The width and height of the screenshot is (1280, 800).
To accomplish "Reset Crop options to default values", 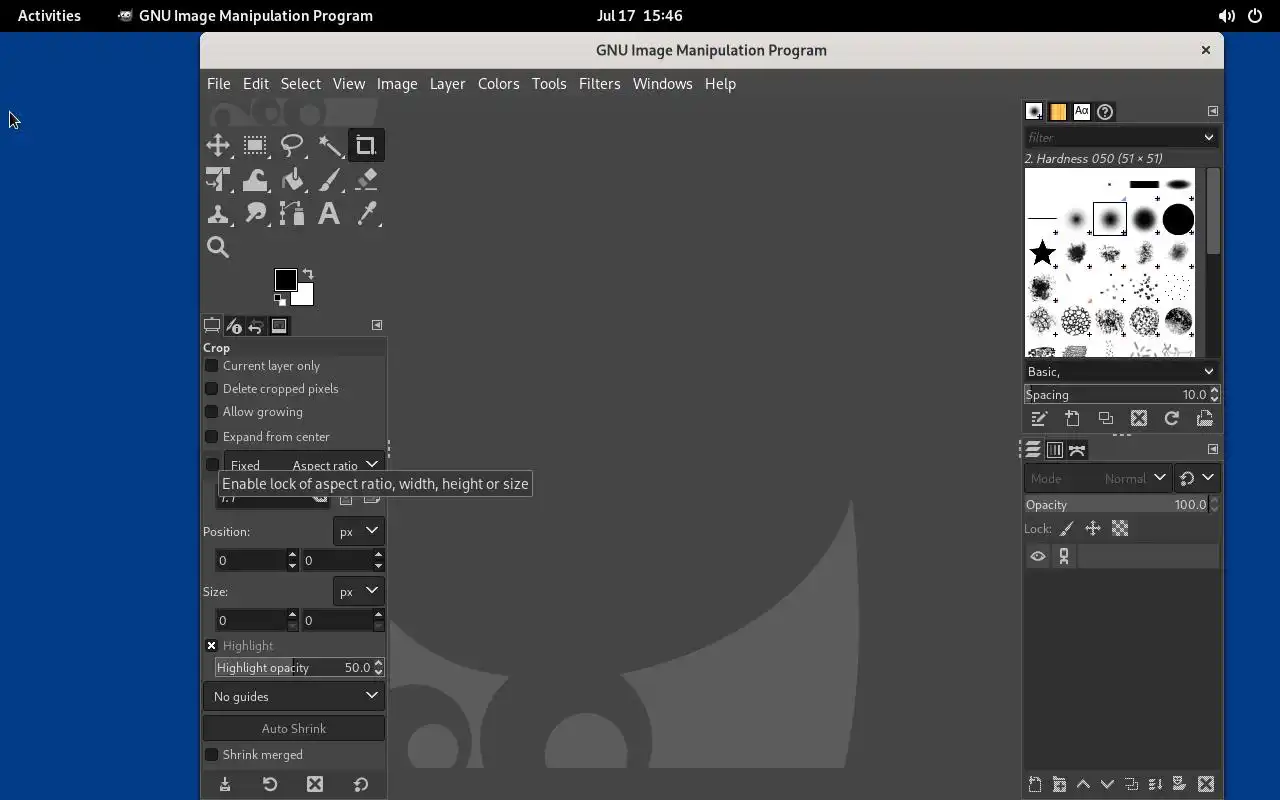I will coord(361,784).
